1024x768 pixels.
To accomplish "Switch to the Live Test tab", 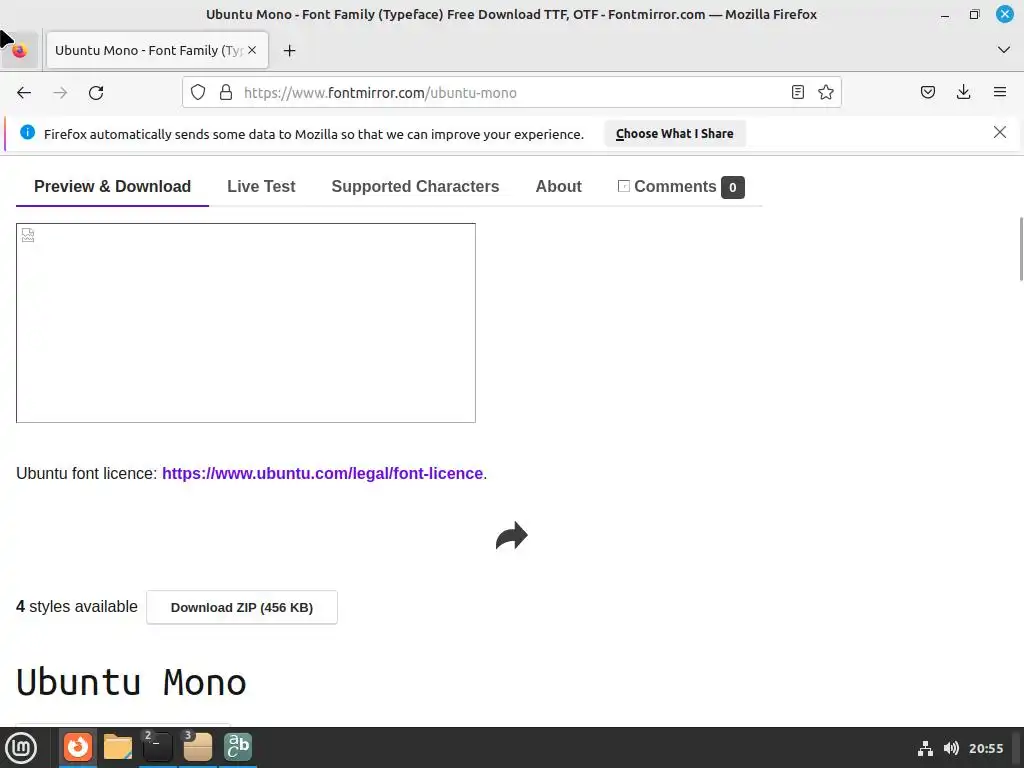I will tap(261, 187).
